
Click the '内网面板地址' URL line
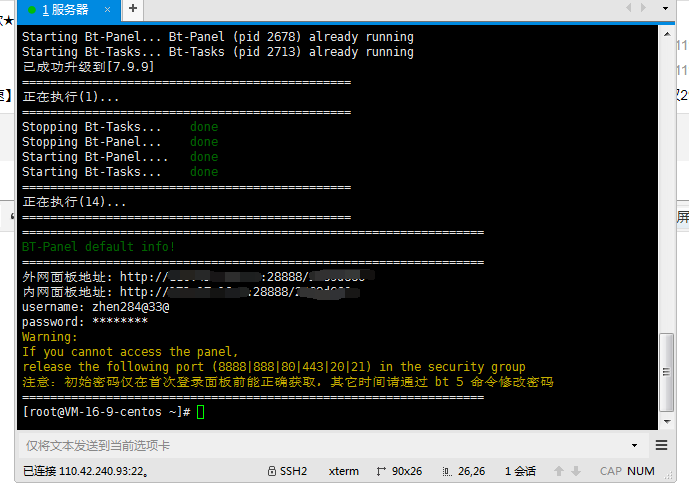191,292
